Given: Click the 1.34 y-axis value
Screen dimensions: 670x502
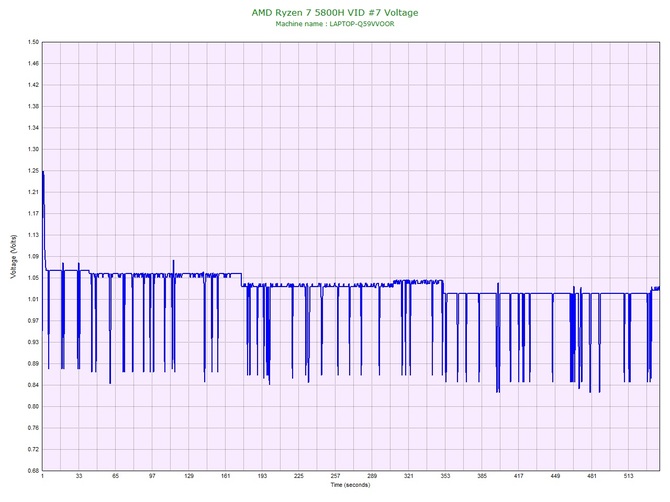Looking at the screenshot, I should point(33,128).
